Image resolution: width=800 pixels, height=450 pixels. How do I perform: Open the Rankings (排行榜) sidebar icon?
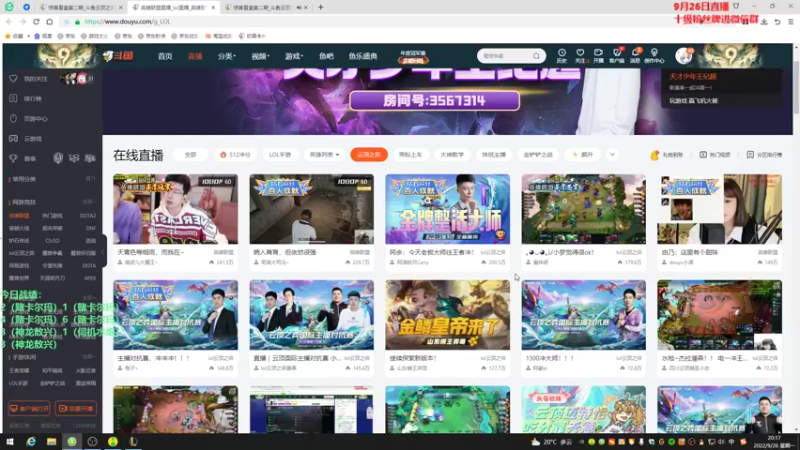tap(13, 98)
